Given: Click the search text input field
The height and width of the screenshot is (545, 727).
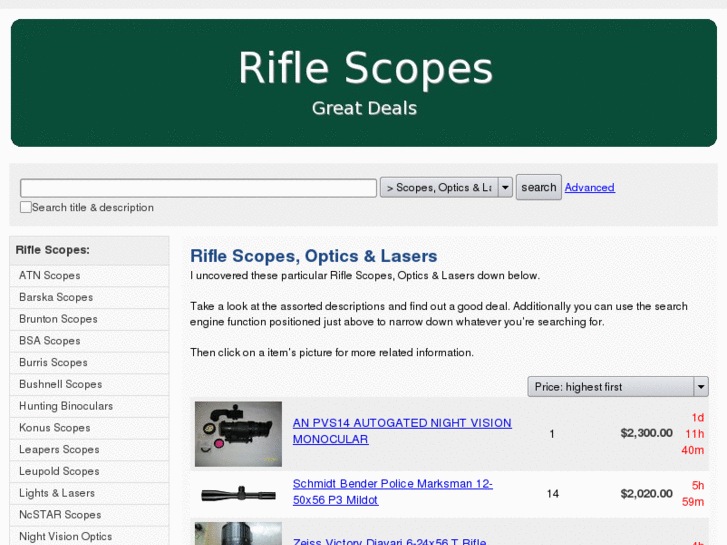Looking at the screenshot, I should coord(198,188).
